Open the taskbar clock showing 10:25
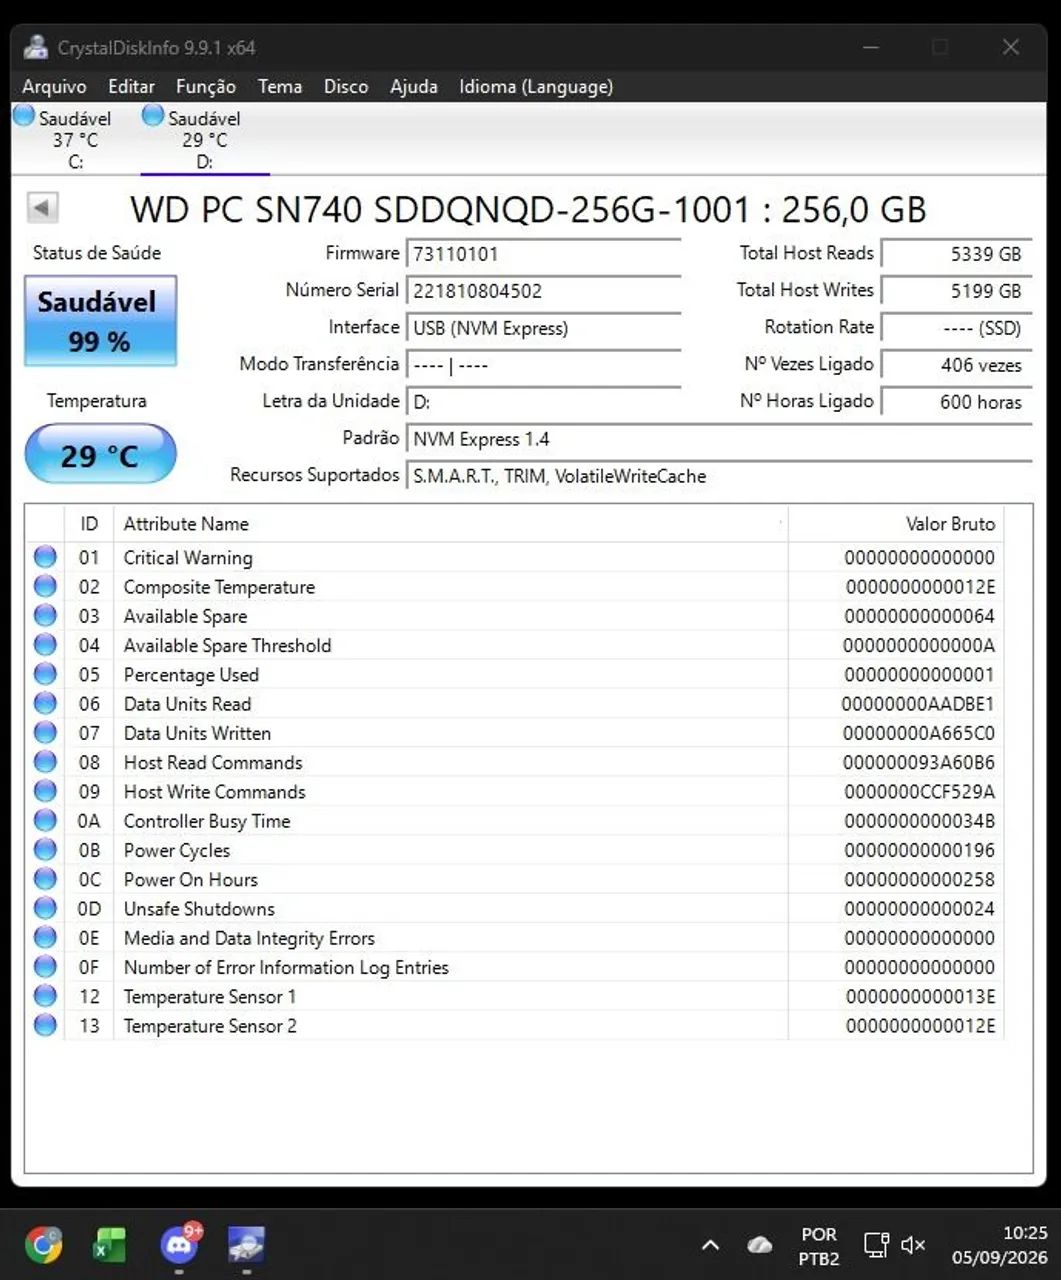This screenshot has width=1061, height=1280. [999, 1245]
